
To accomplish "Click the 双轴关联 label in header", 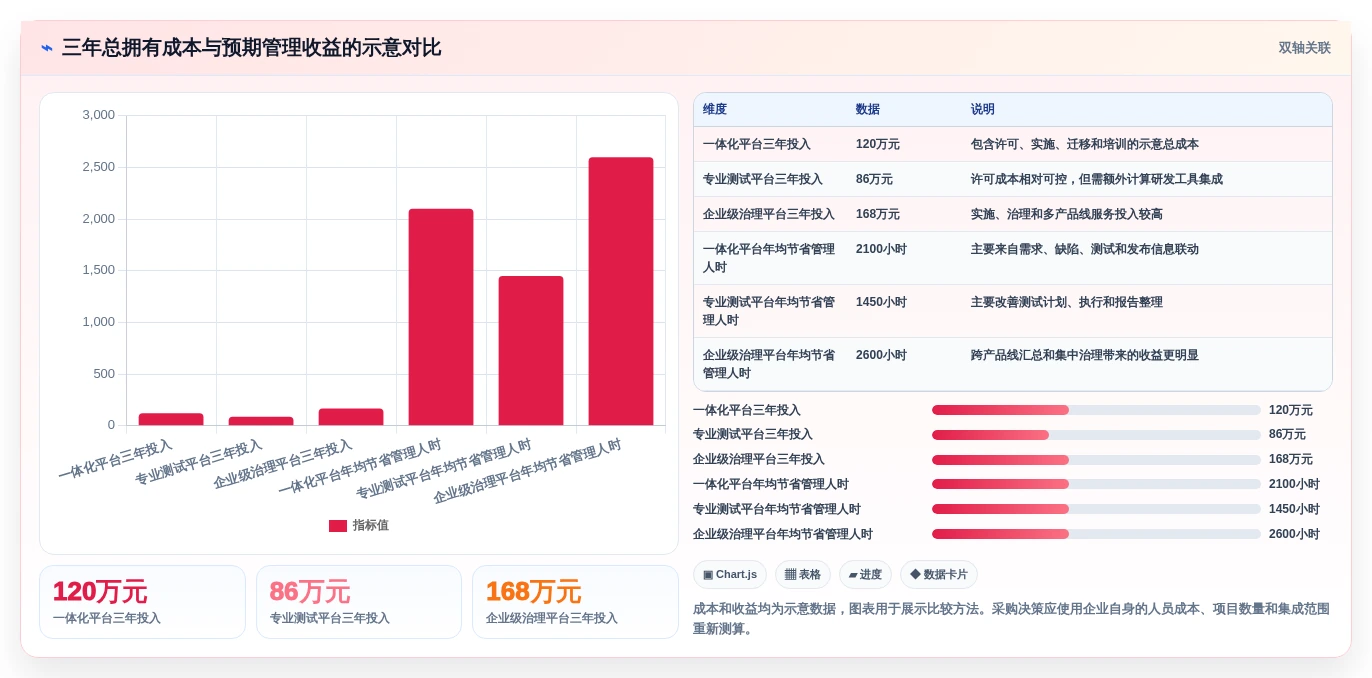I will coord(1304,48).
